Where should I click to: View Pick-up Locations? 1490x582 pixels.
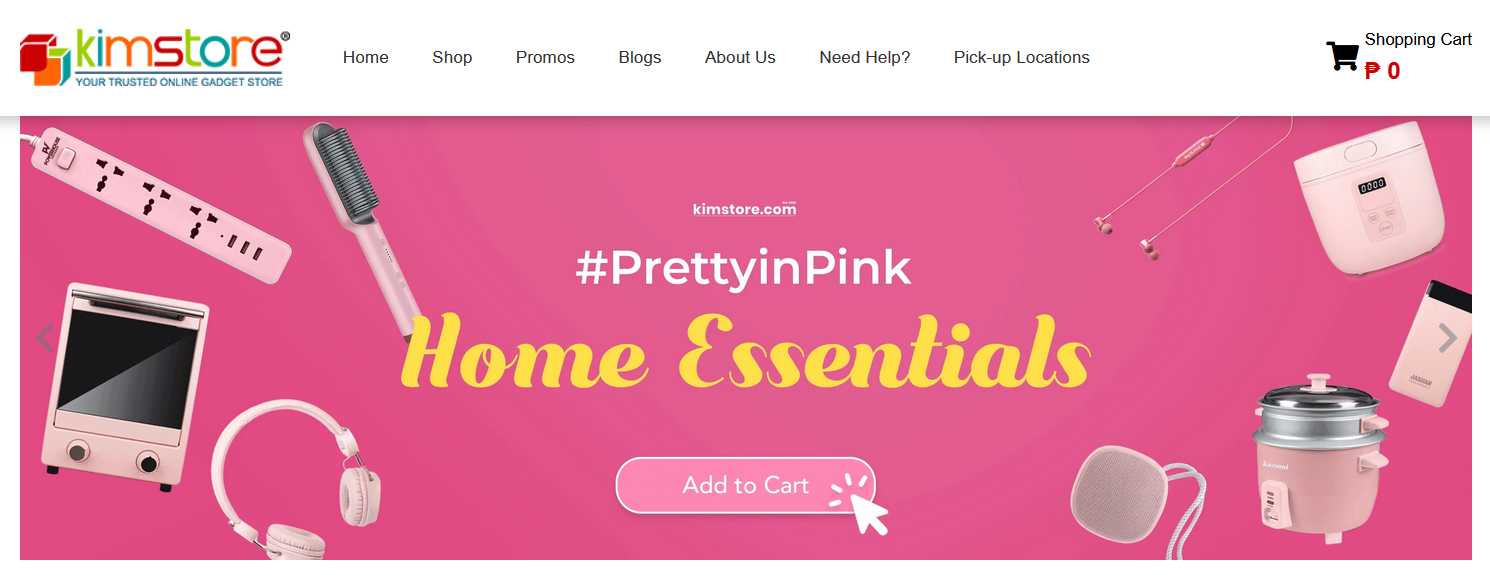[1021, 57]
